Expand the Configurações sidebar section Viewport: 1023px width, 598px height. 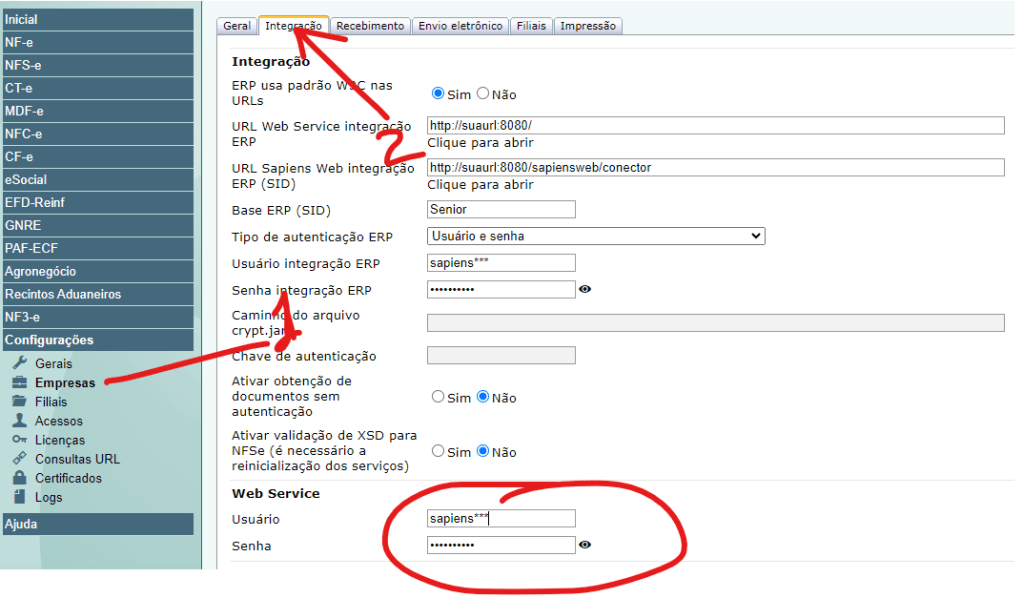coord(97,340)
